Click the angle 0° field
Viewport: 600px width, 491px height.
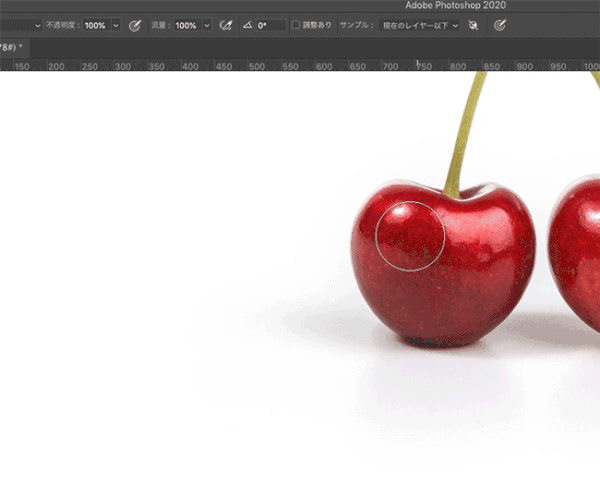pos(270,26)
